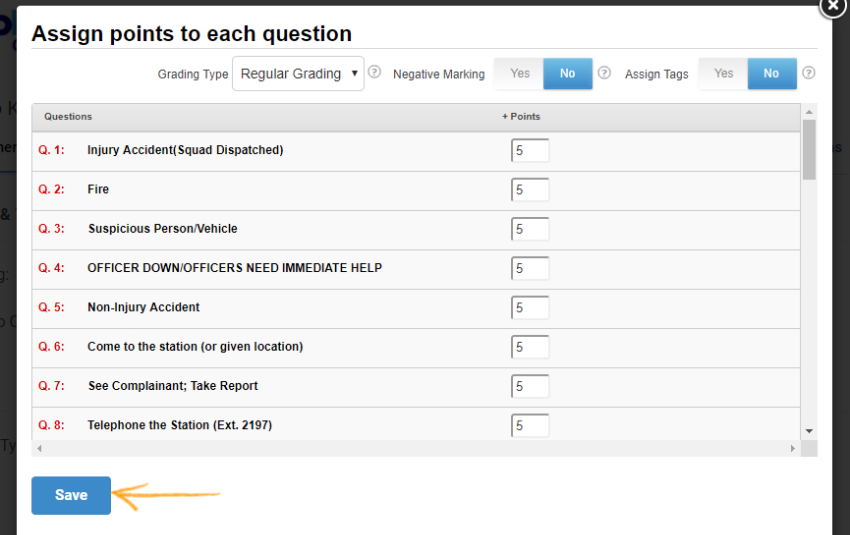Image resolution: width=851 pixels, height=535 pixels.
Task: Enable Assign Tags with Yes
Action: [x=723, y=73]
